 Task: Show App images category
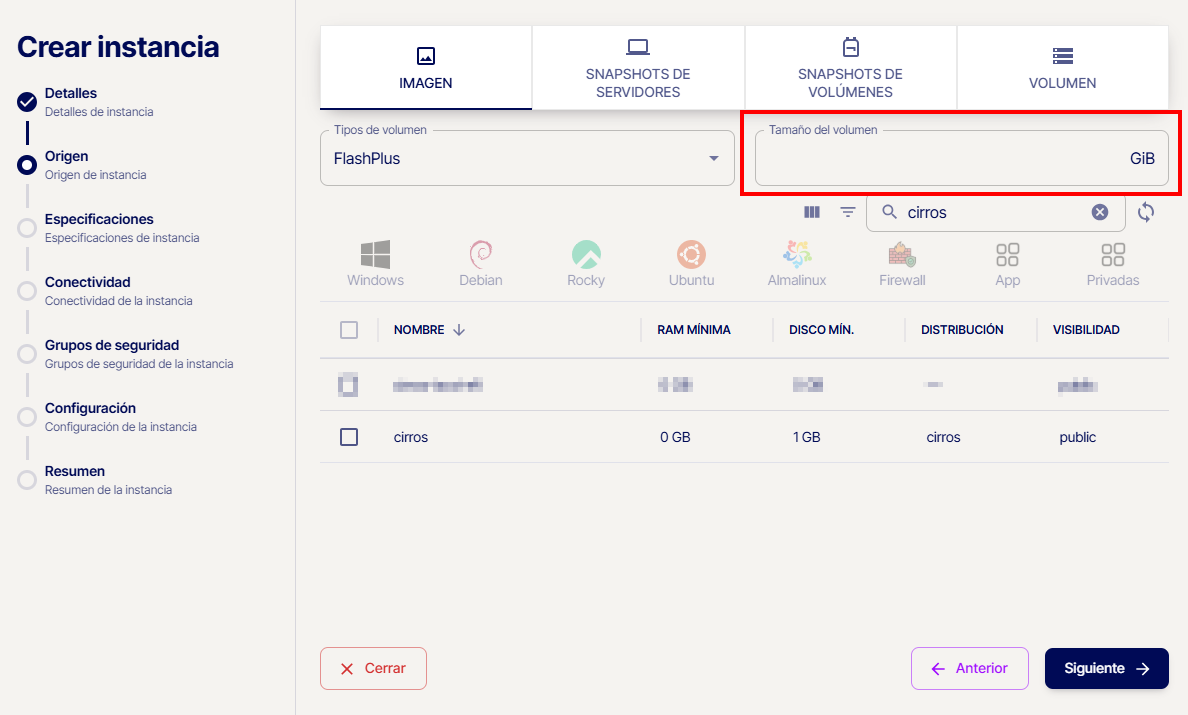tap(1007, 264)
